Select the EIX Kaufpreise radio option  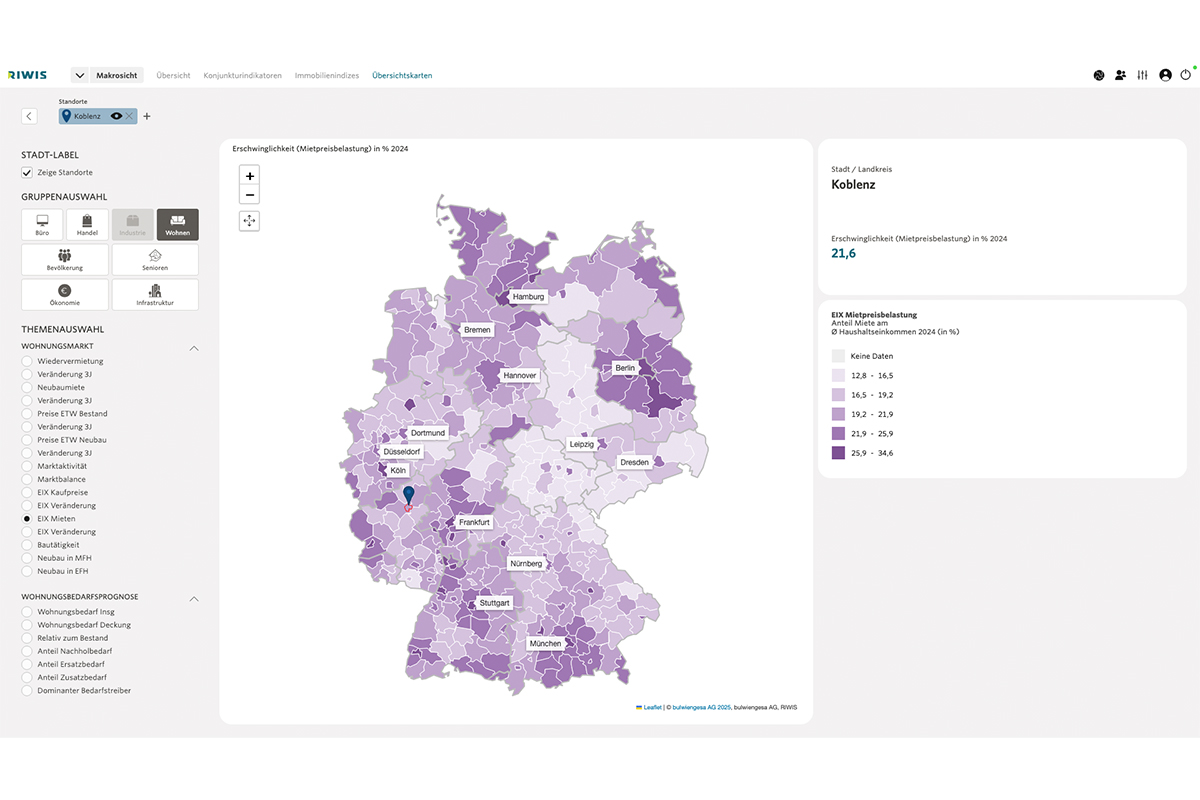(x=27, y=493)
